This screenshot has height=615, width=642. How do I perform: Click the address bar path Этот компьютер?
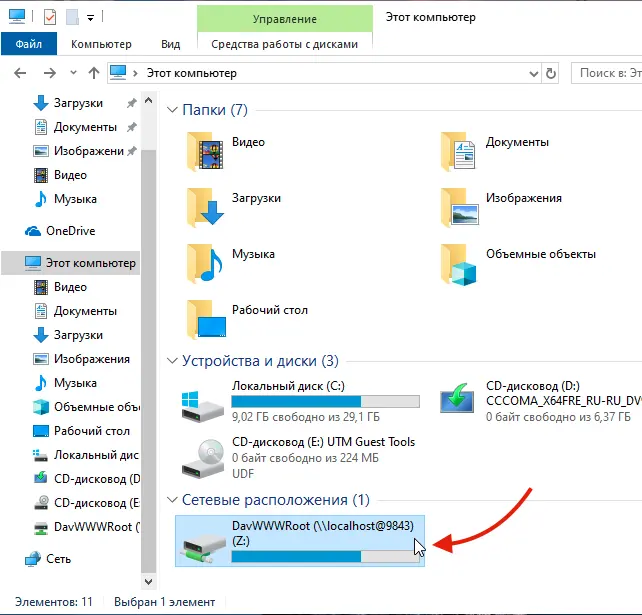192,73
